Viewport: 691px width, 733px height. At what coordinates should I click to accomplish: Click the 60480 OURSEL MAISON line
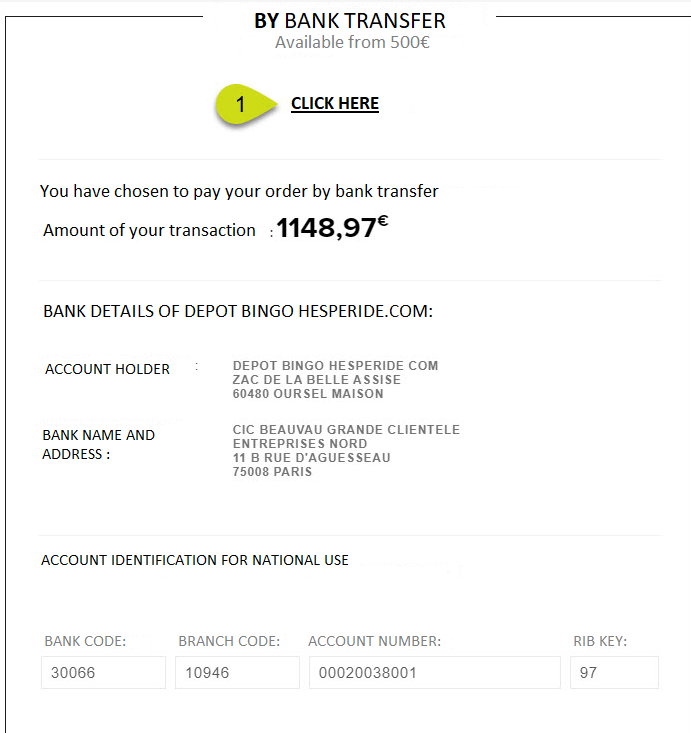point(308,394)
